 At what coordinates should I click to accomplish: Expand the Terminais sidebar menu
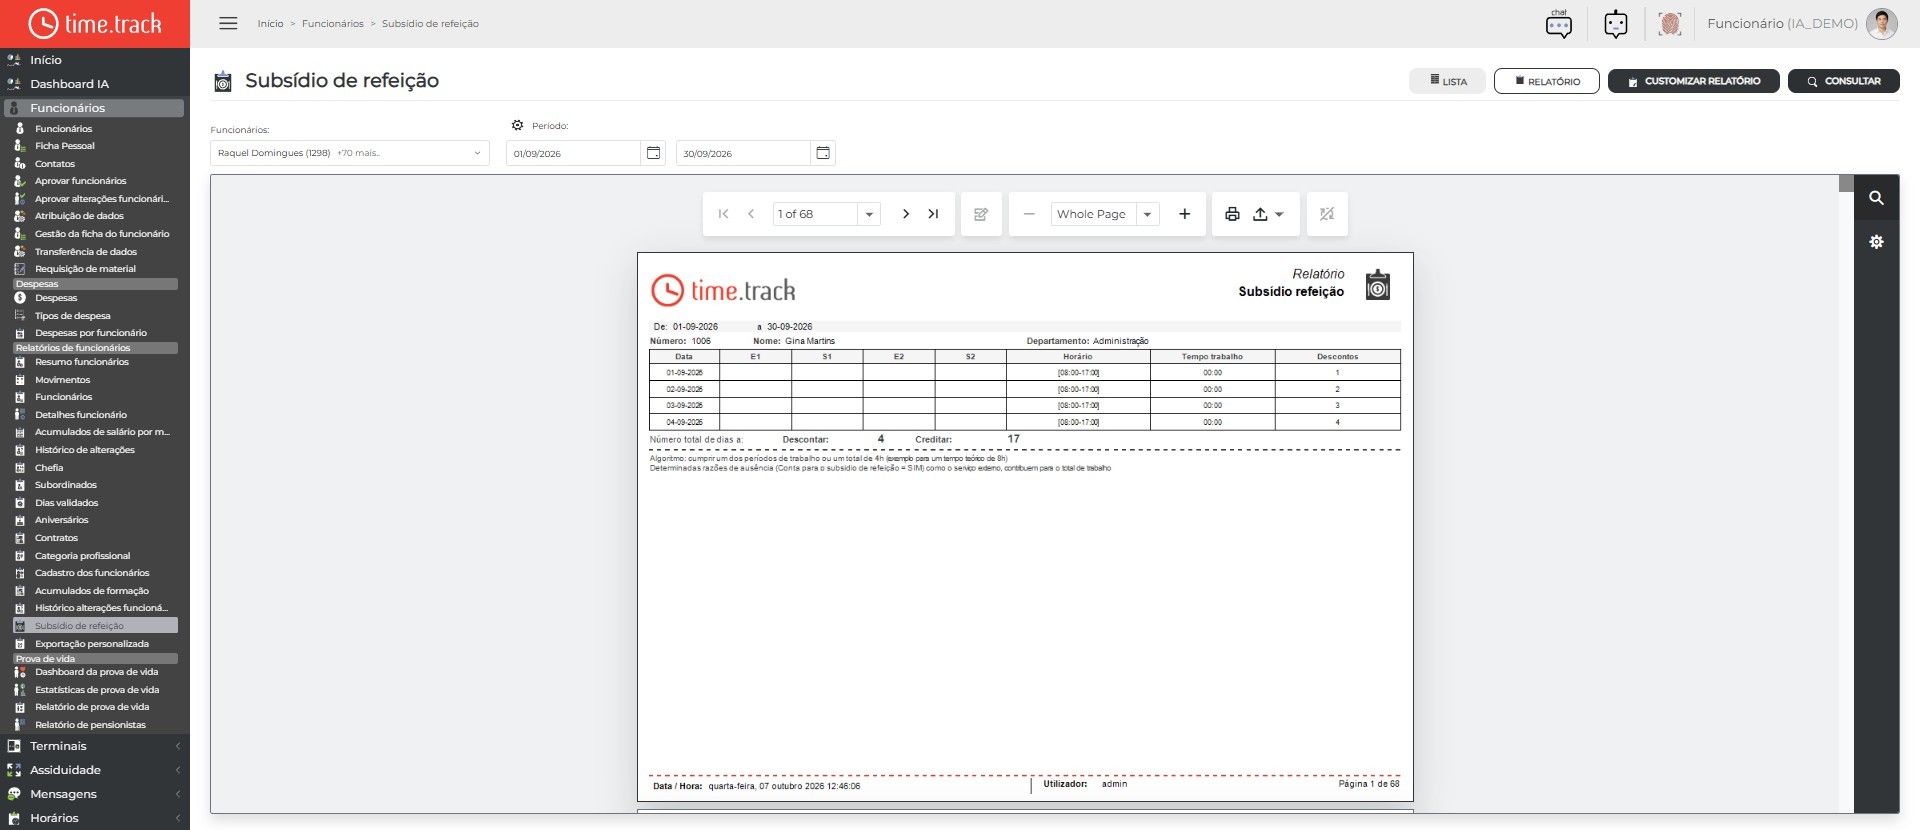(95, 746)
